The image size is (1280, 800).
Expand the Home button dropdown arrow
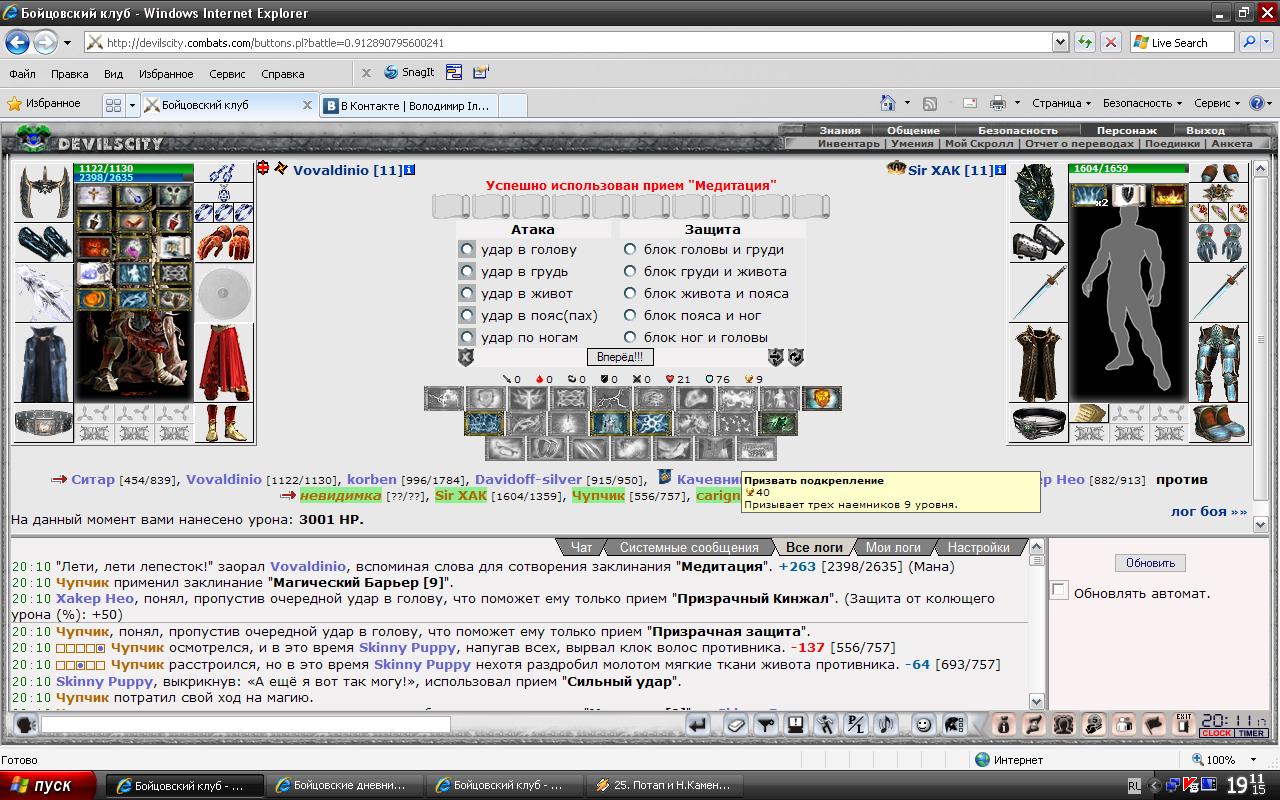tap(907, 103)
